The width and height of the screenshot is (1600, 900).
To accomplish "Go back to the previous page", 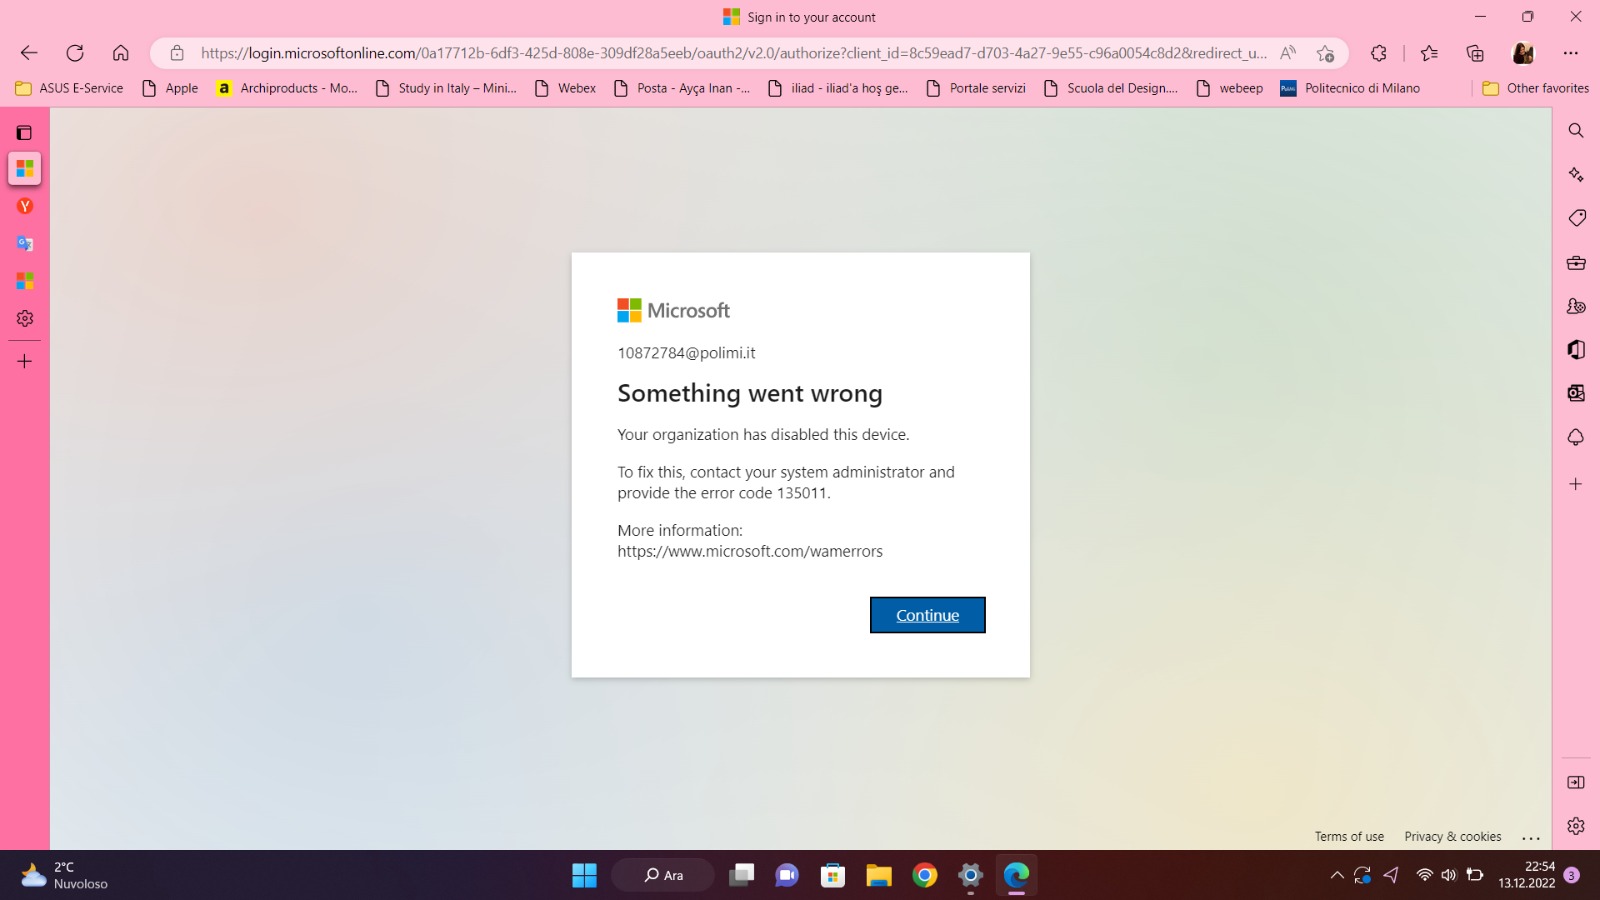I will (x=29, y=53).
